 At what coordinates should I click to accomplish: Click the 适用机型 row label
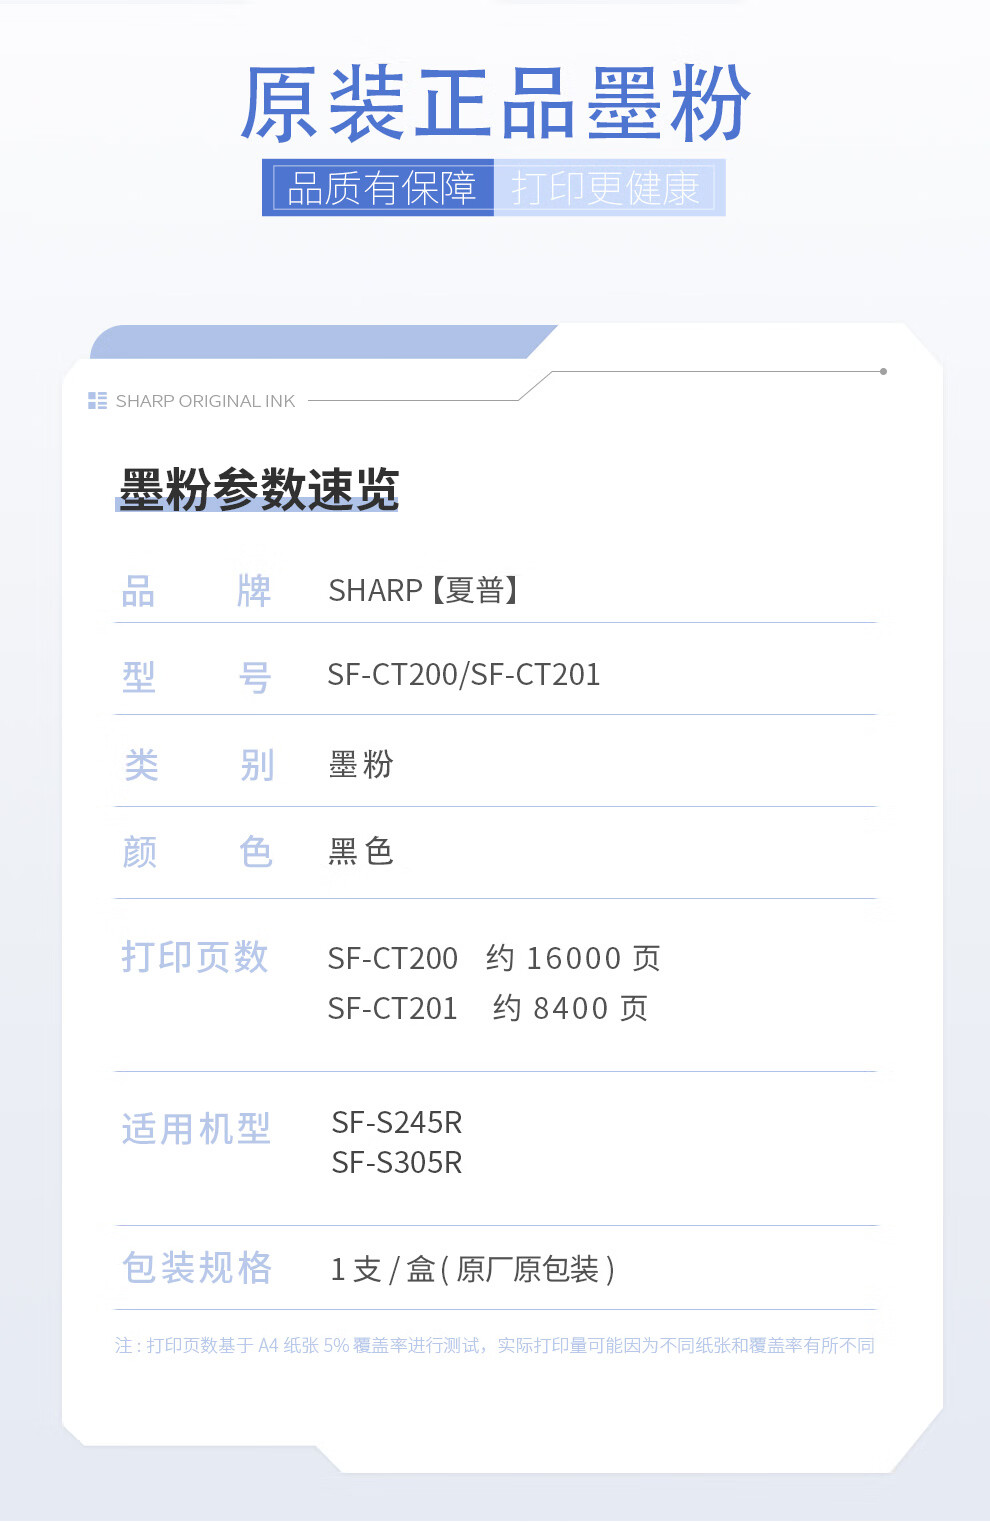pyautogui.click(x=196, y=1129)
